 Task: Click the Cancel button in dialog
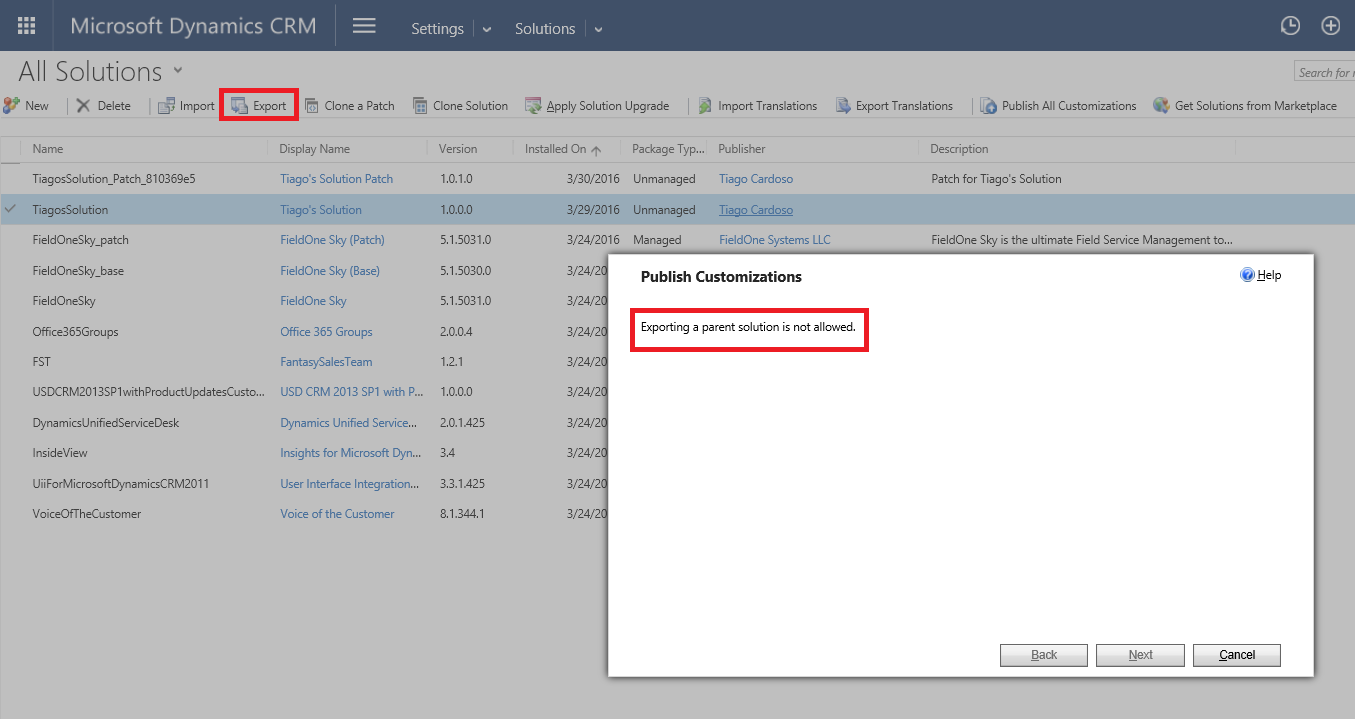pyautogui.click(x=1236, y=655)
